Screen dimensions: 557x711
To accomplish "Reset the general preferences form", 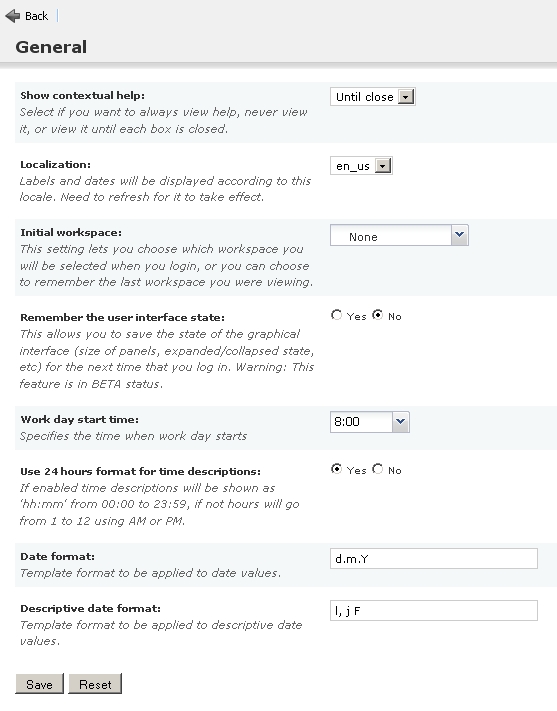I will point(95,684).
